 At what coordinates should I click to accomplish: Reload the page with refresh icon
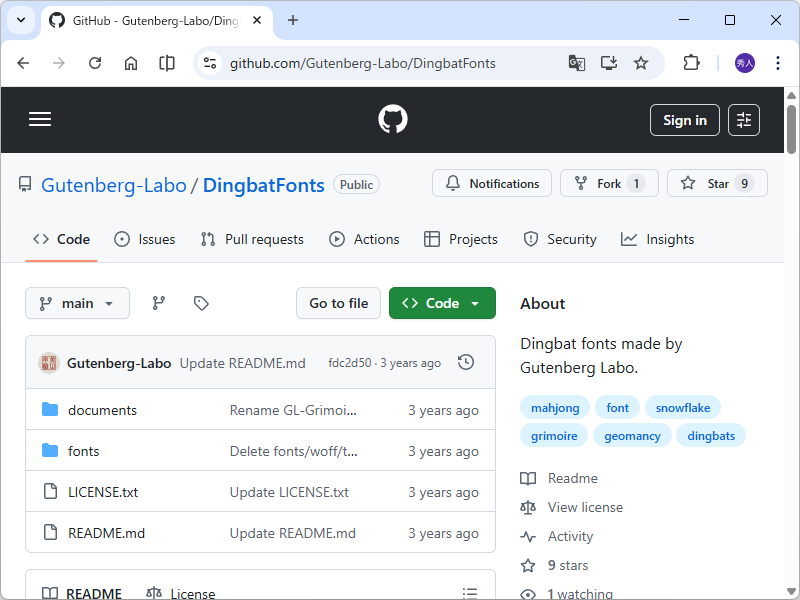click(95, 63)
